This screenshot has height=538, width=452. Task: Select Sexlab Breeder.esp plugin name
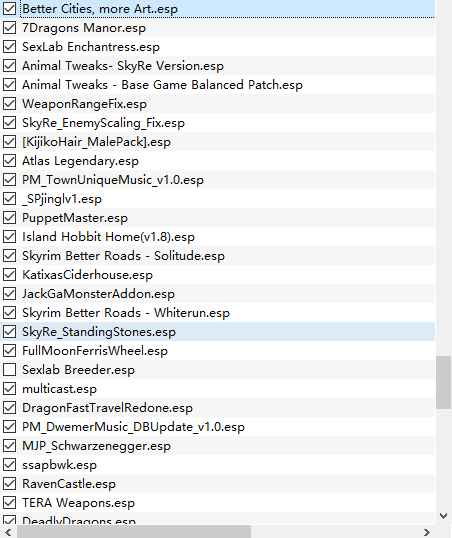coord(79,370)
